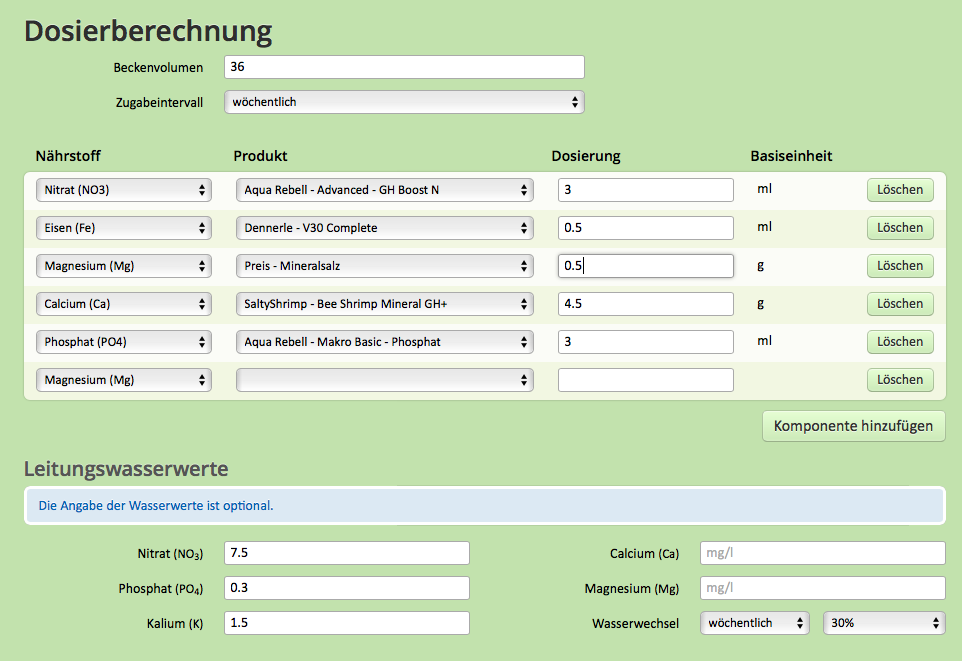The width and height of the screenshot is (962, 661).
Task: Delete the Calcium (Ca) row with Löschen
Action: pos(900,304)
